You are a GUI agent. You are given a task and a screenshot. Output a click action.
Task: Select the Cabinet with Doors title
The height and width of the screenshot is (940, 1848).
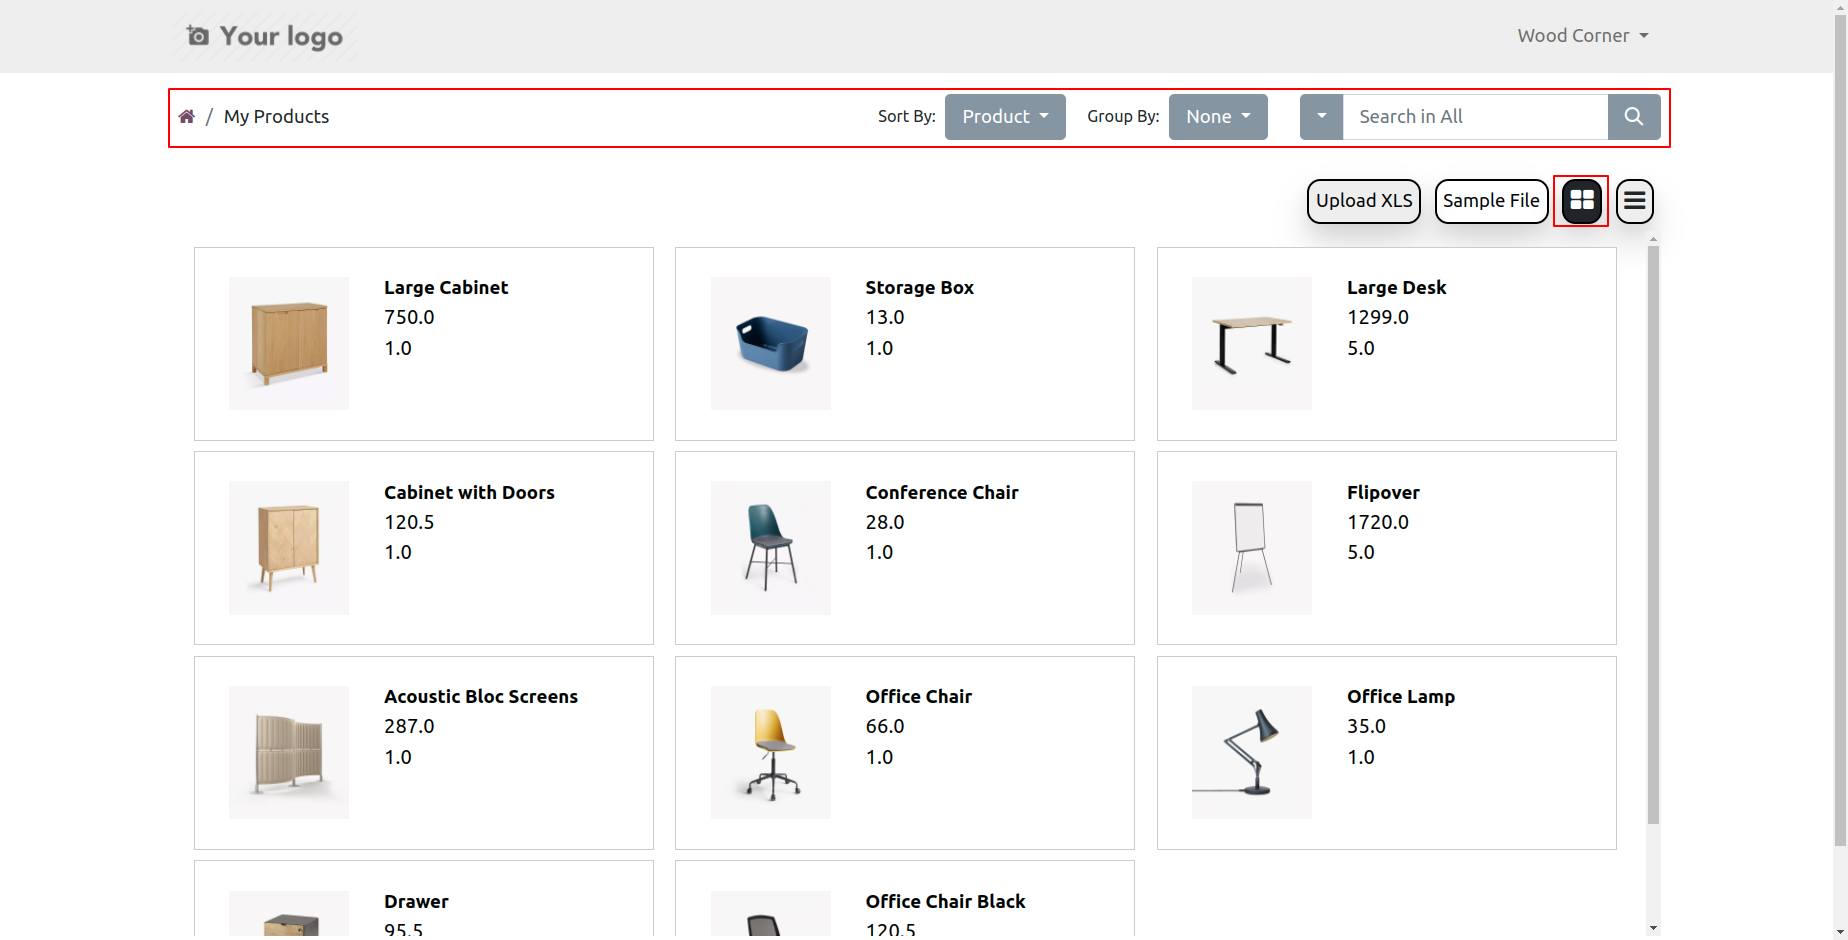click(469, 493)
